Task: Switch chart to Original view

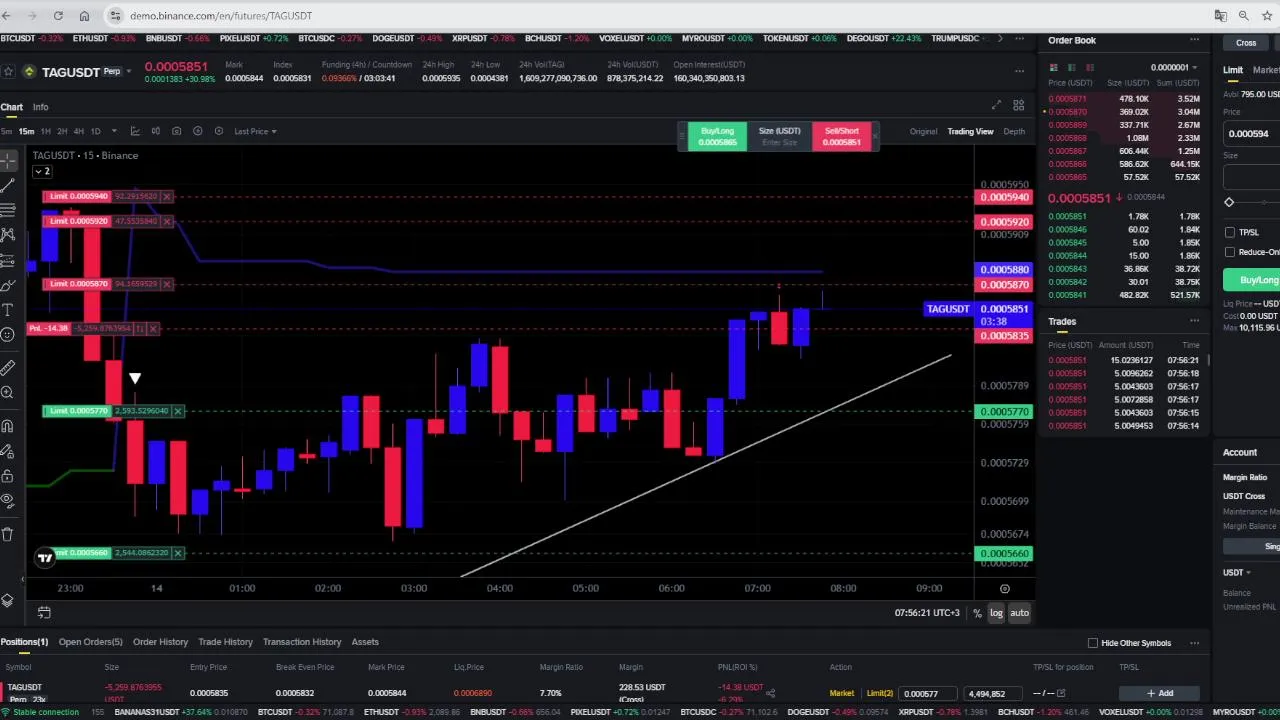Action: click(x=923, y=132)
